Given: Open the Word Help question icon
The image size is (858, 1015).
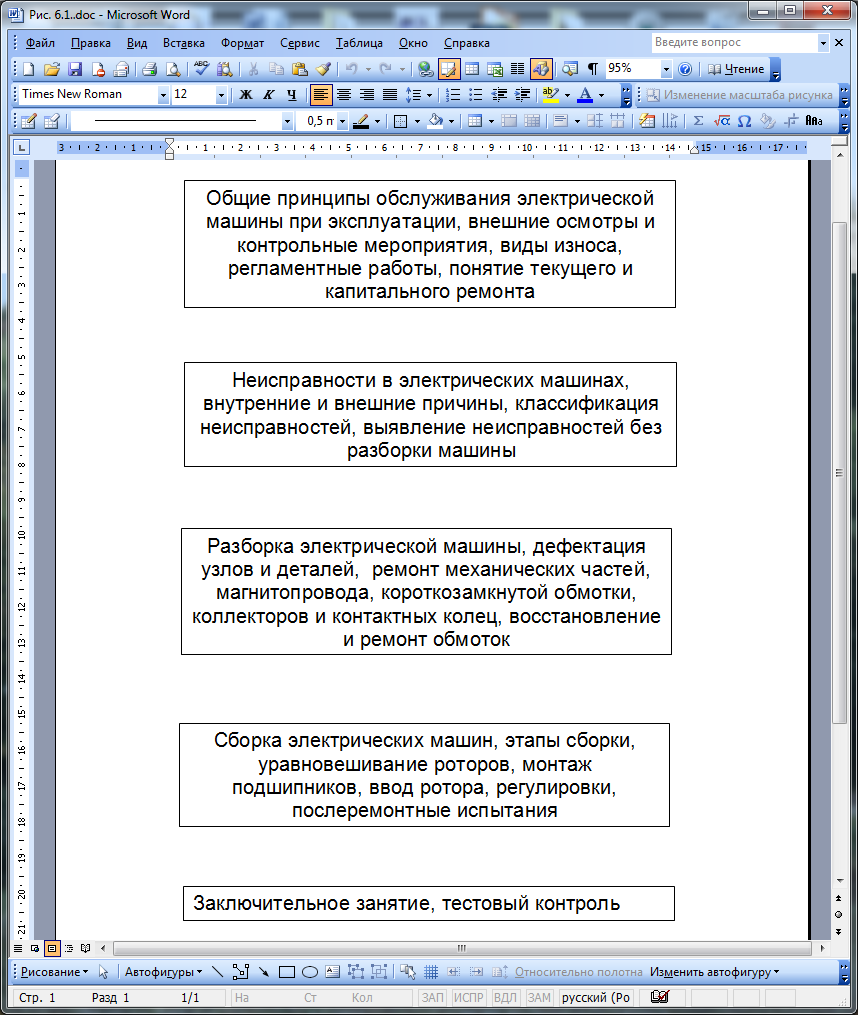Looking at the screenshot, I should pyautogui.click(x=685, y=69).
